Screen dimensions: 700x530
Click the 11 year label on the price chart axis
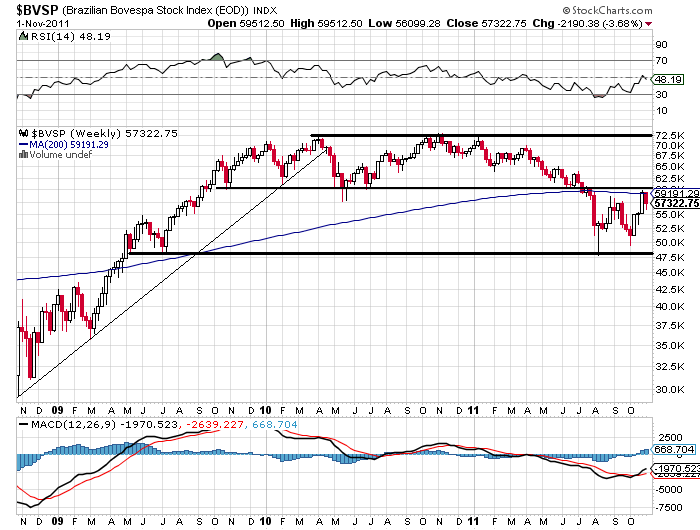point(473,410)
